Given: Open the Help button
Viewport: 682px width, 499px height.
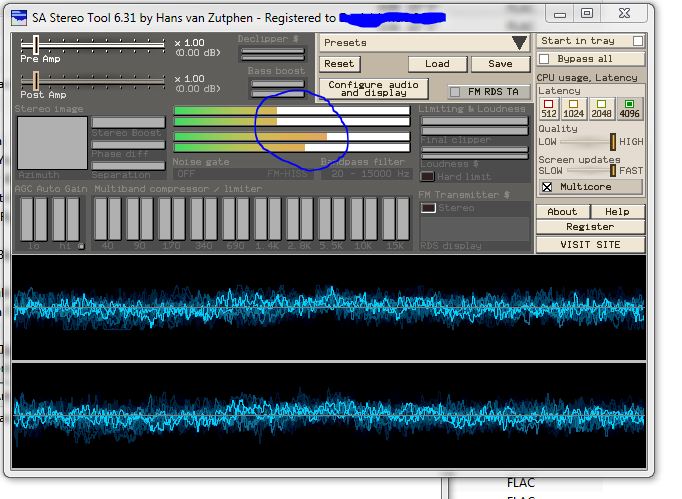Looking at the screenshot, I should click(x=617, y=212).
